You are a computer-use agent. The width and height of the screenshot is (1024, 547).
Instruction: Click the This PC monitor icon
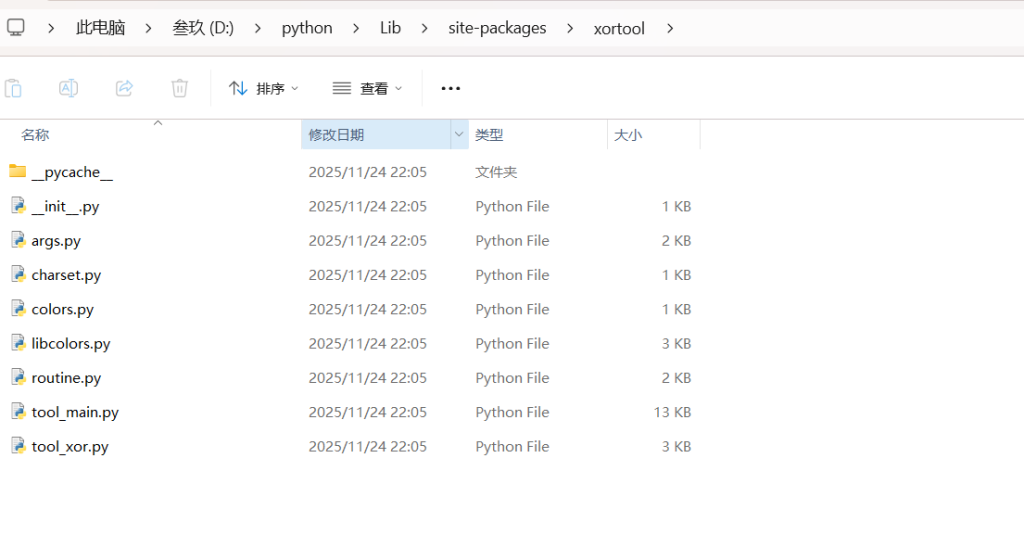point(16,27)
